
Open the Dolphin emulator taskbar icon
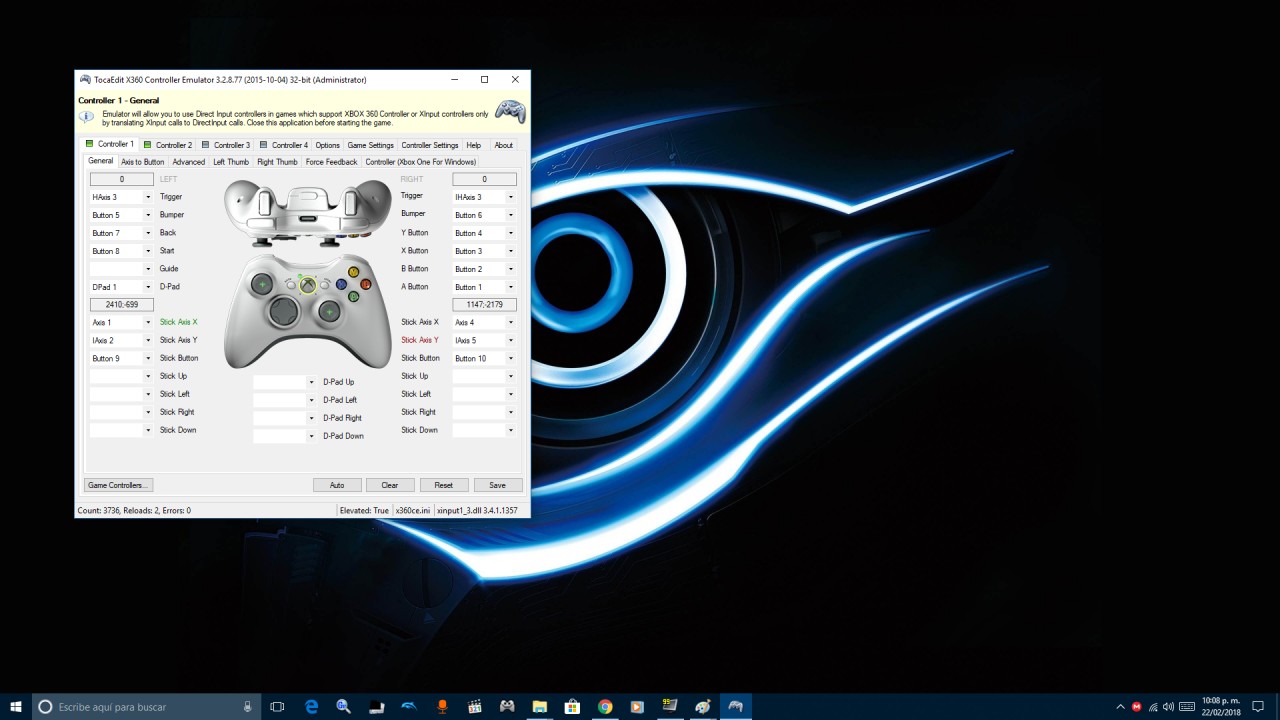point(409,707)
